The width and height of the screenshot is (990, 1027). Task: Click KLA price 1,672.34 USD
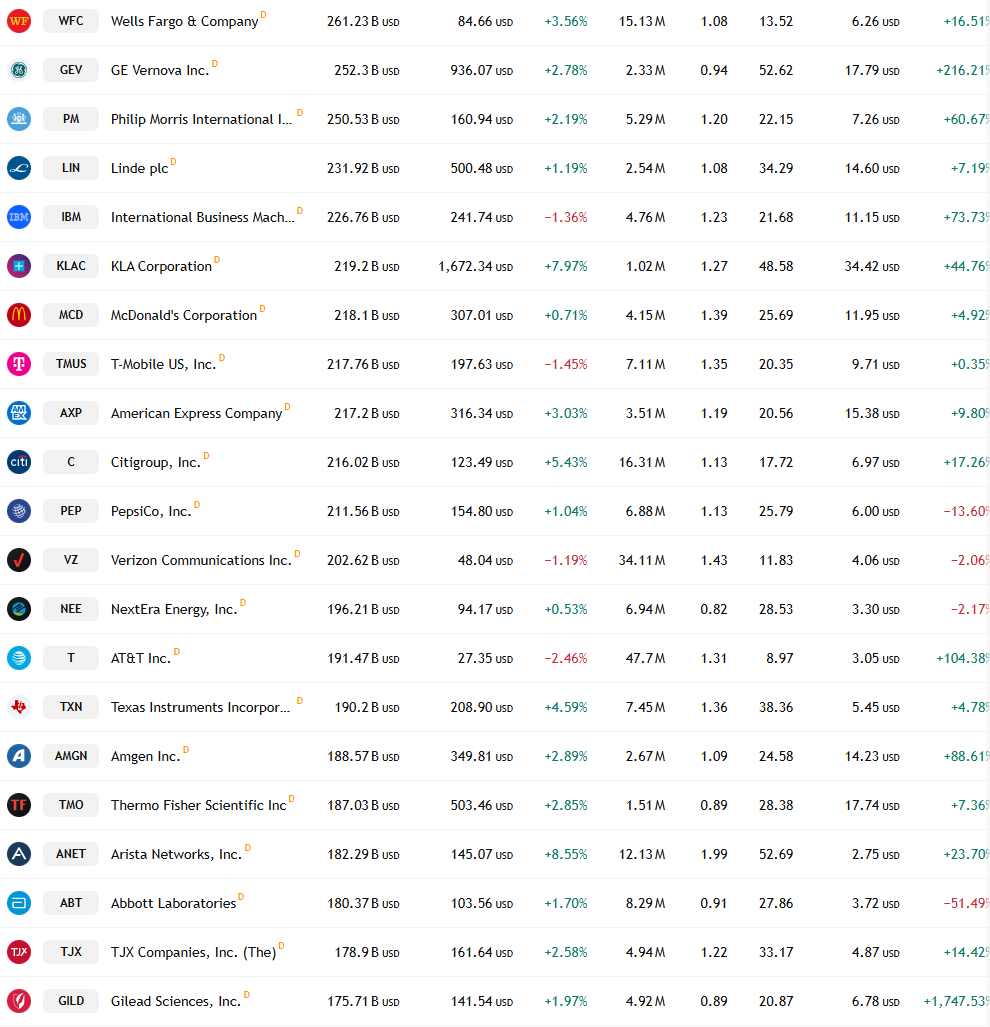(475, 267)
